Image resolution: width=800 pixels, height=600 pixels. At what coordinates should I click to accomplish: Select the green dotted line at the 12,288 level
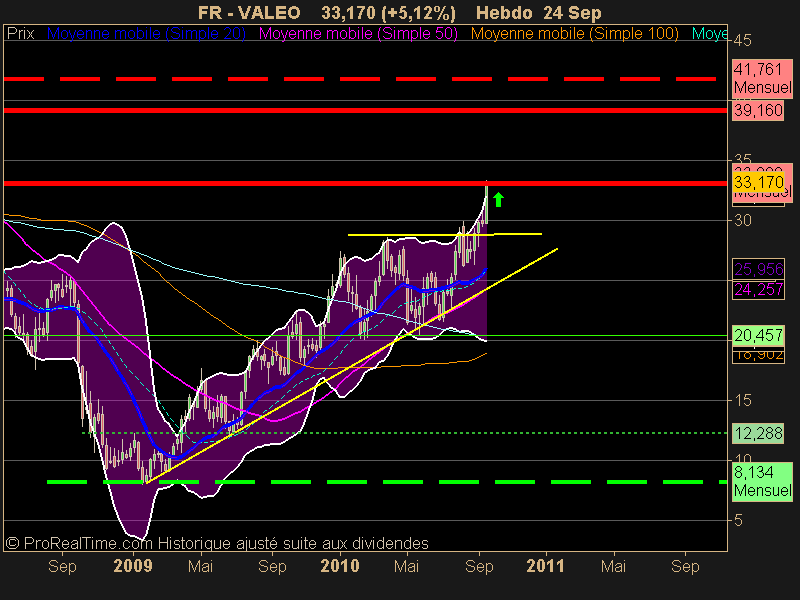(x=404, y=433)
